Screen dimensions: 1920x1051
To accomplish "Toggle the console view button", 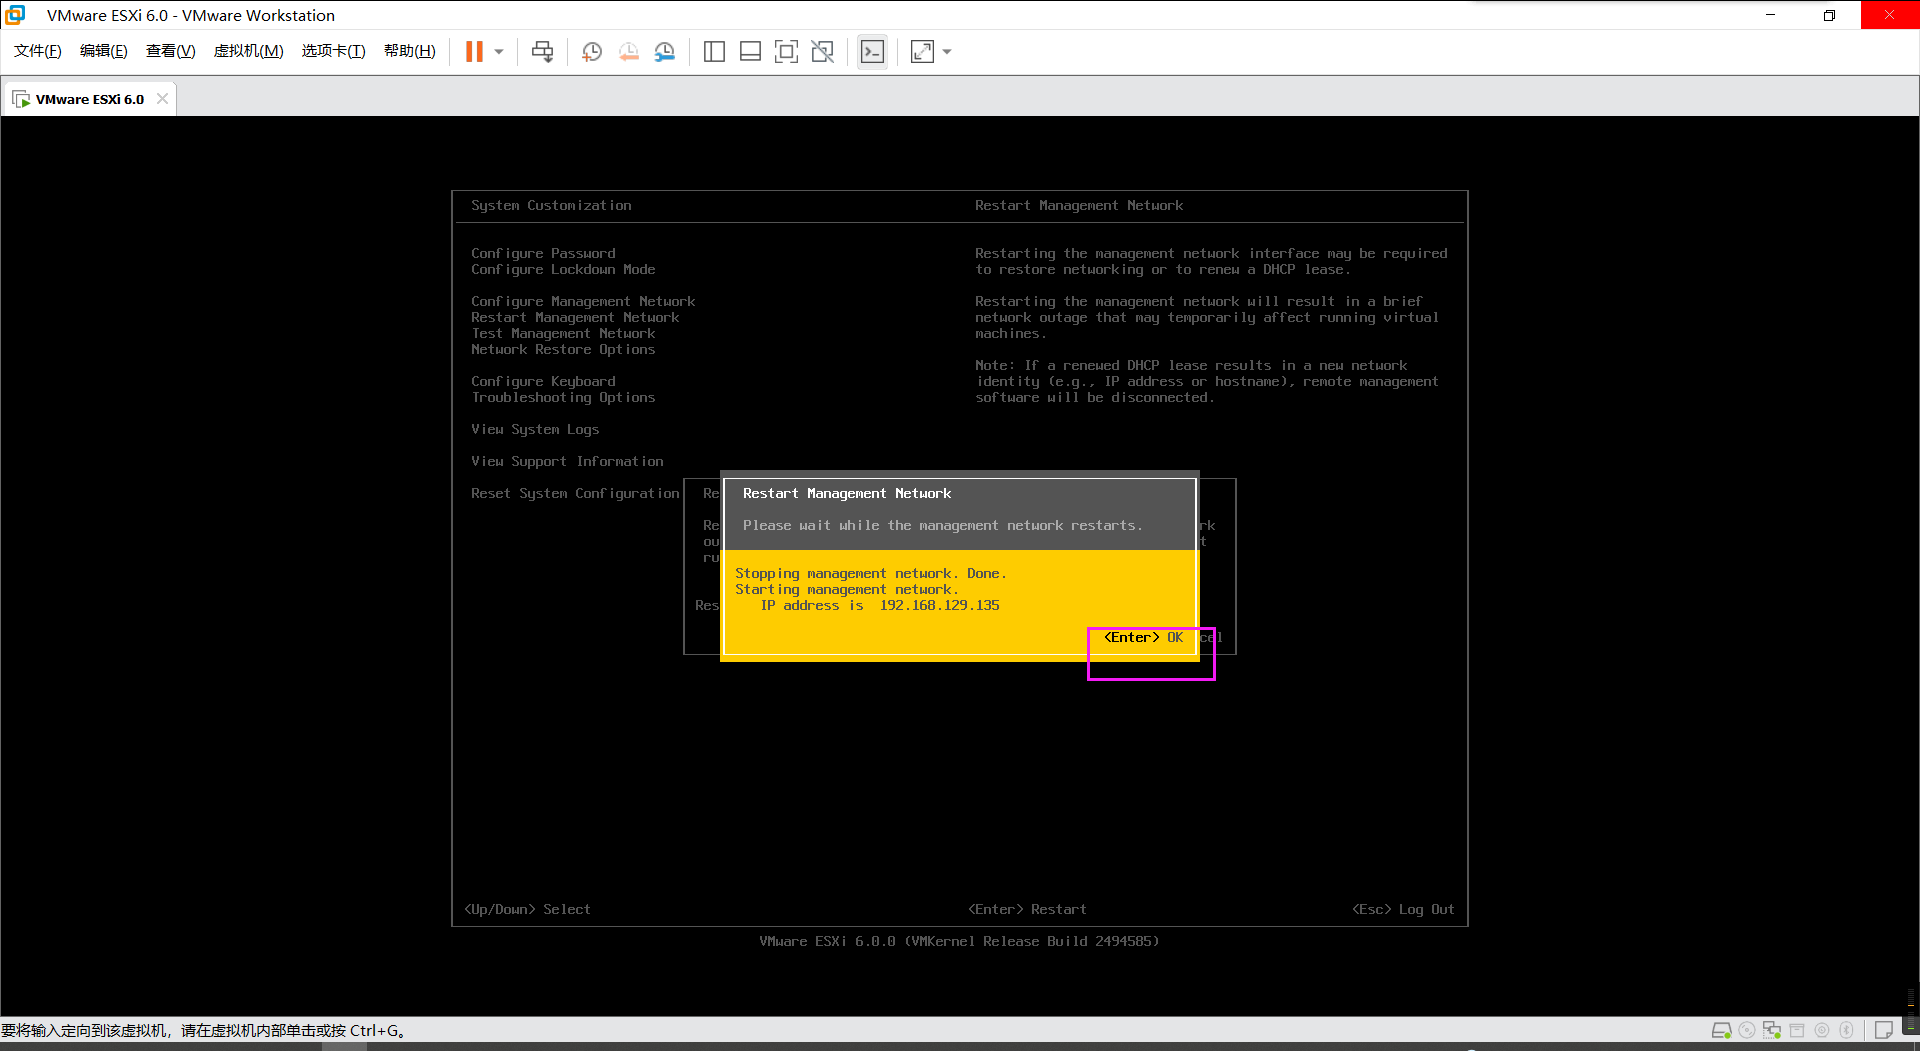I will (x=872, y=52).
